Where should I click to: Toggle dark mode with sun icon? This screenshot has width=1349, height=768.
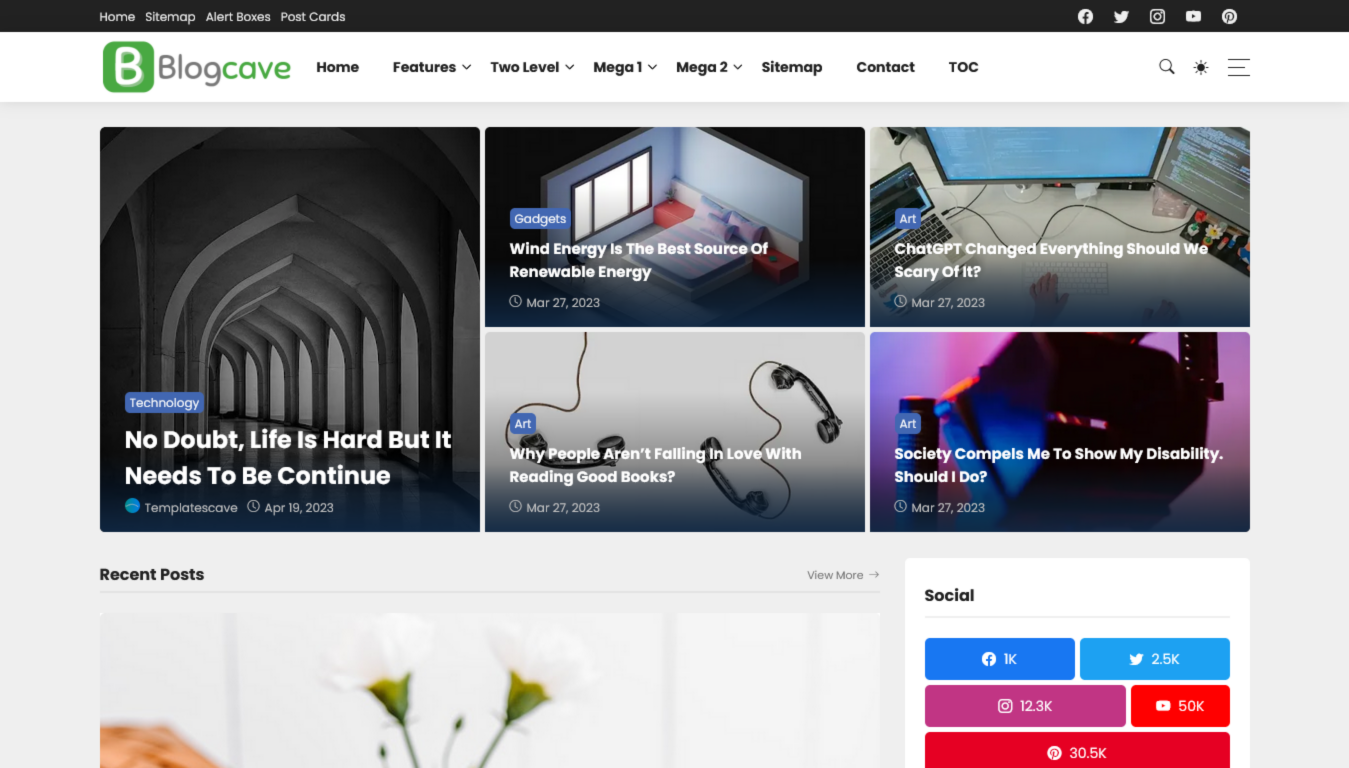(1201, 67)
